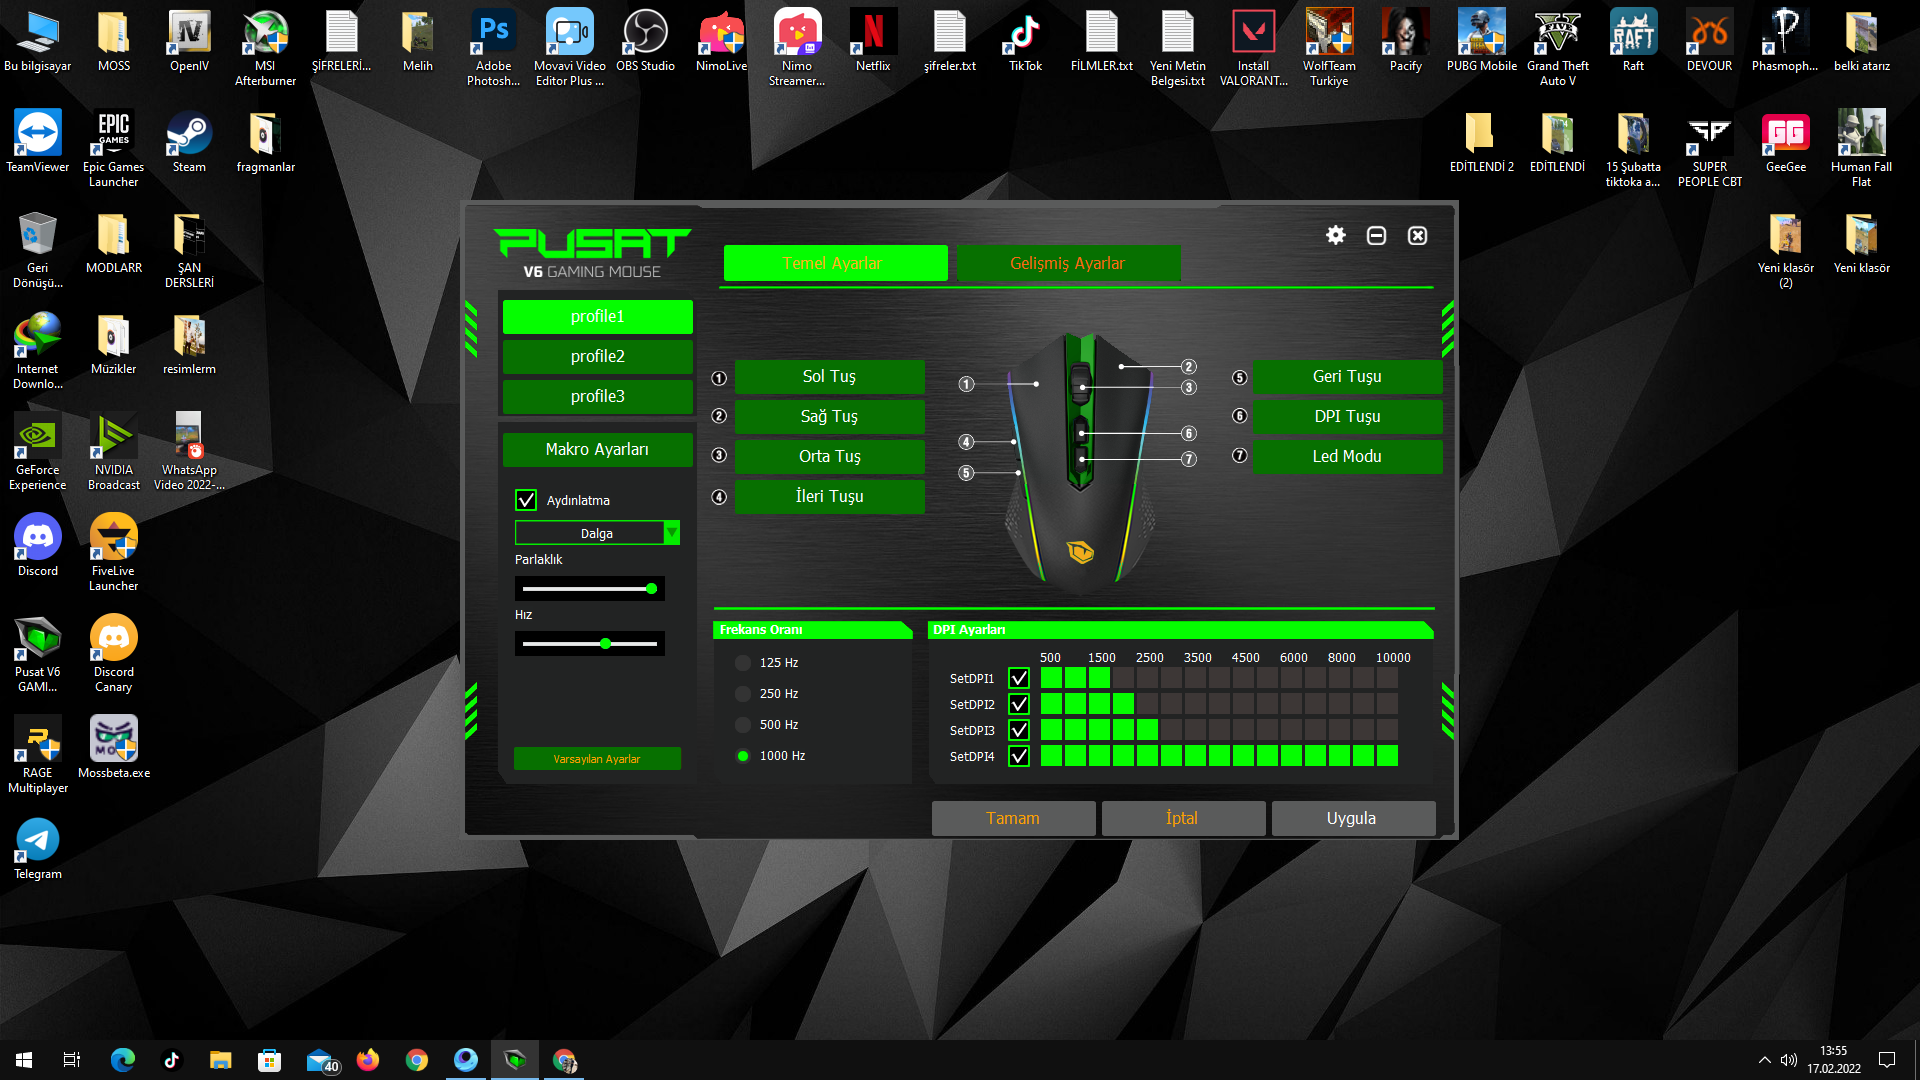This screenshot has height=1080, width=1920.
Task: Adjust the Parlaklık brightness slider
Action: pos(590,588)
